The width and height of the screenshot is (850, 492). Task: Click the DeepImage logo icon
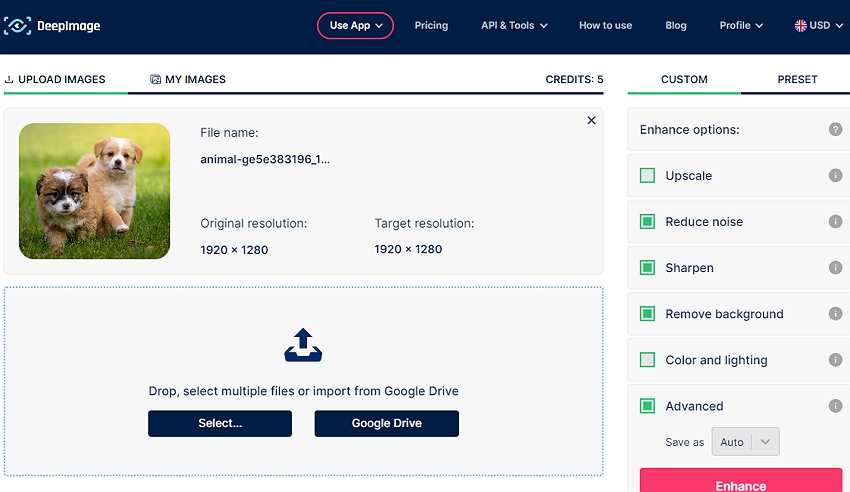click(x=17, y=26)
